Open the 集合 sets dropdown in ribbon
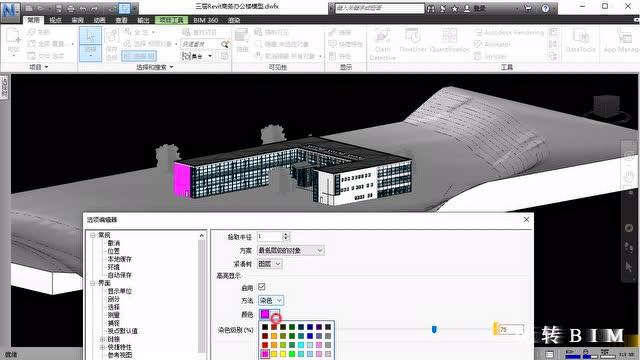640x360 pixels. coord(198,56)
